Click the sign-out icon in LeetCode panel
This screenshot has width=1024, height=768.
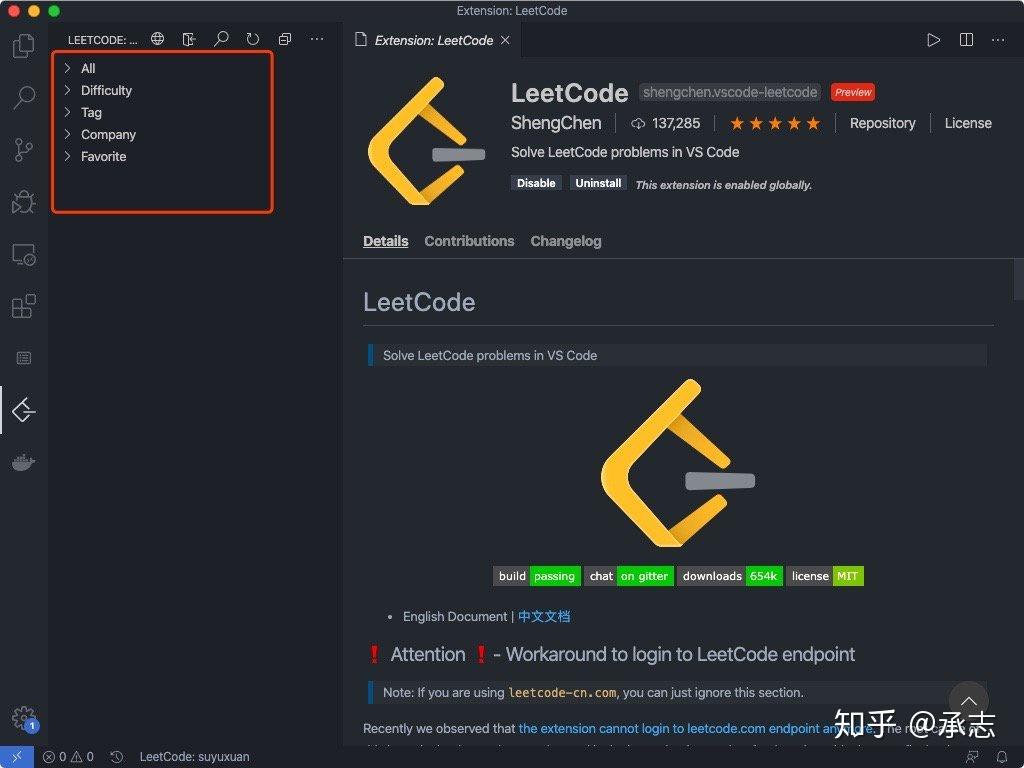[x=189, y=39]
